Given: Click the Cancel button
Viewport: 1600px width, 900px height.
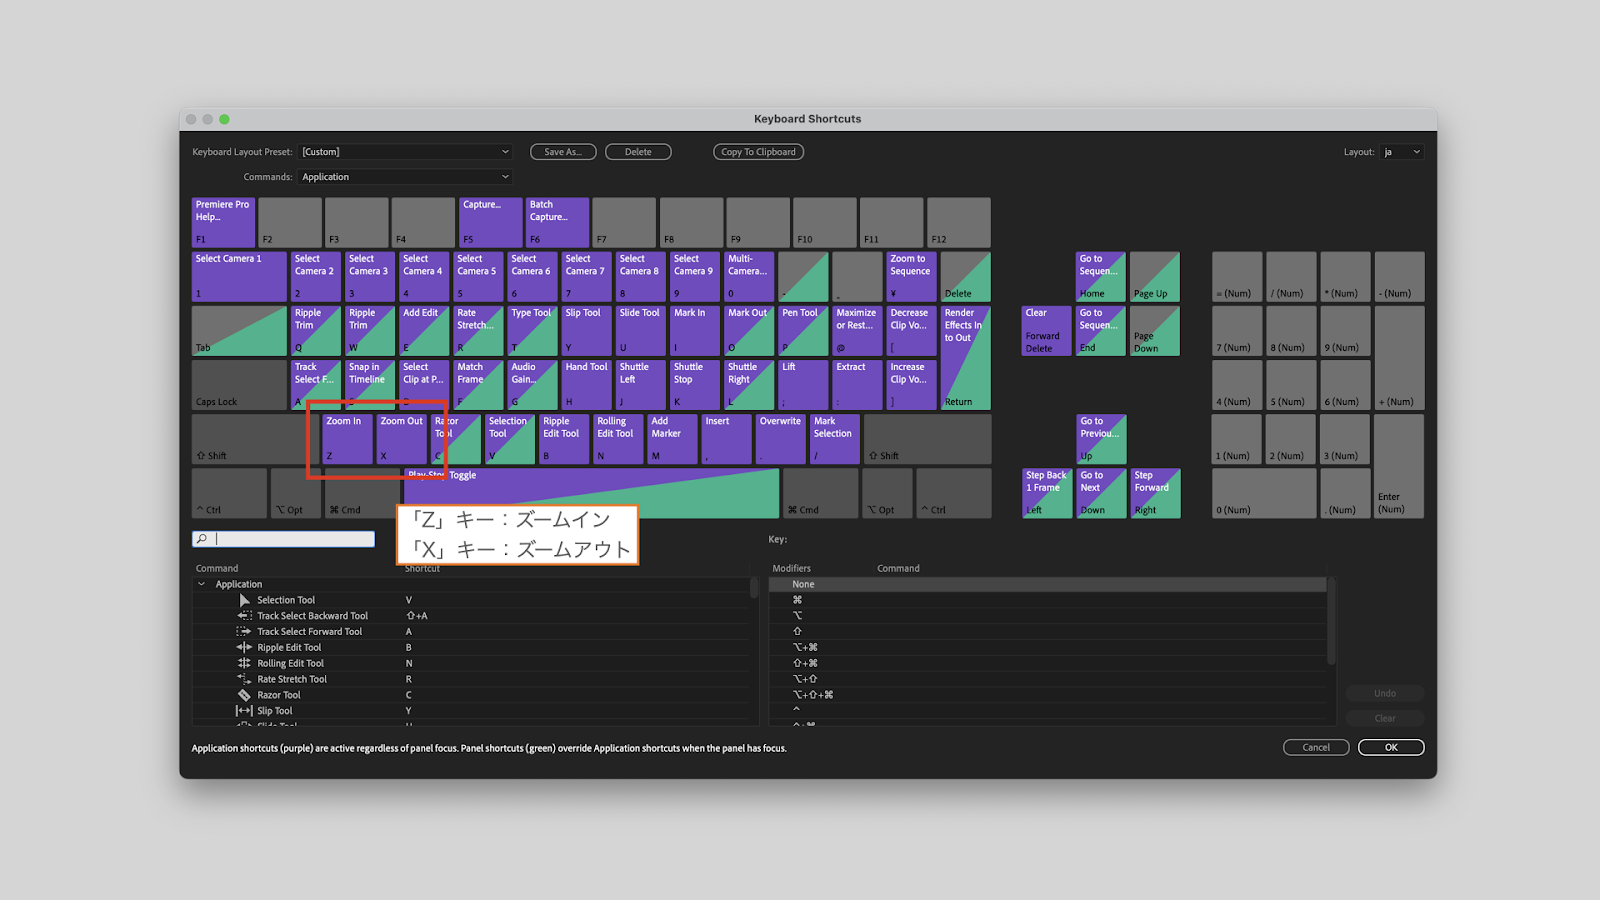Looking at the screenshot, I should coord(1316,747).
